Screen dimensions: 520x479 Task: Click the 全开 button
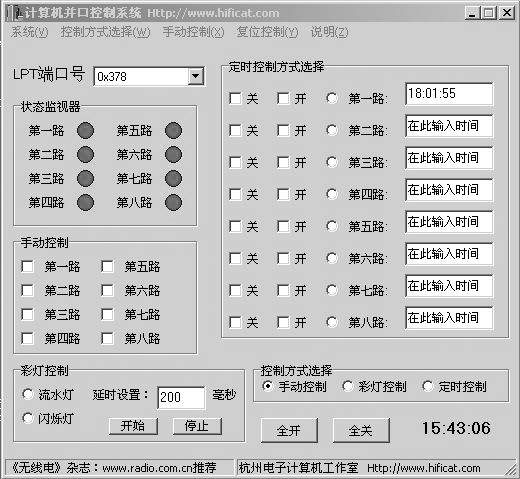click(x=289, y=430)
